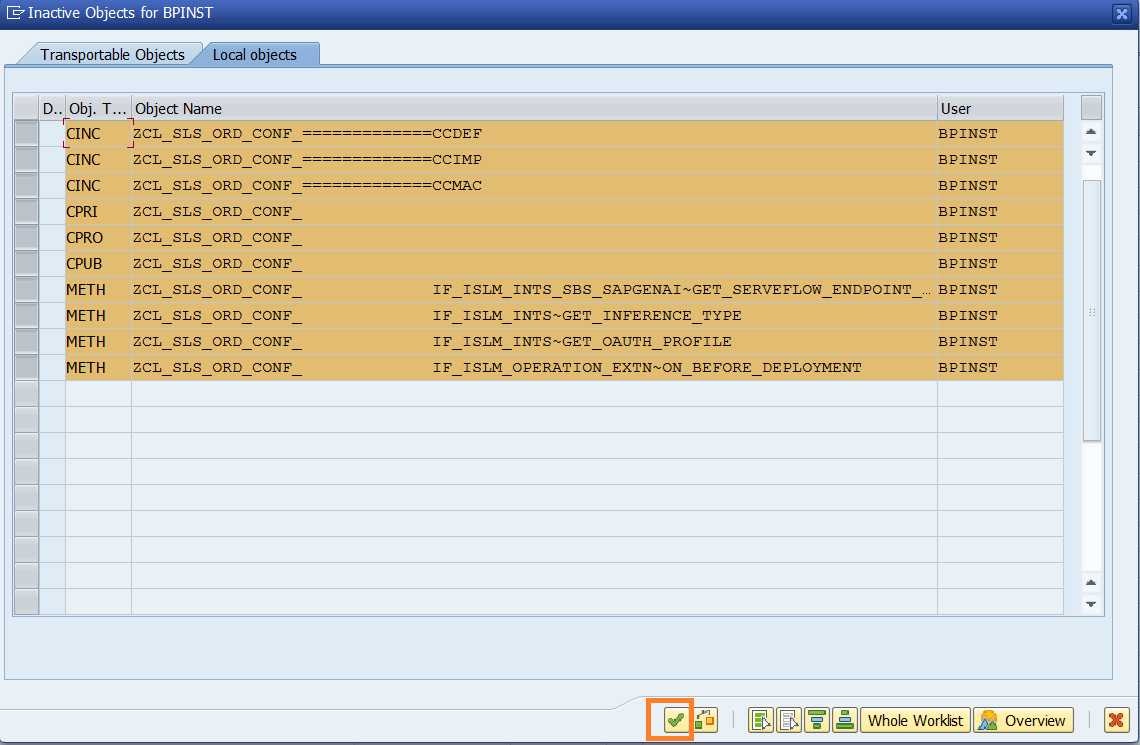Click the blue-green stacked bars icon

point(845,720)
